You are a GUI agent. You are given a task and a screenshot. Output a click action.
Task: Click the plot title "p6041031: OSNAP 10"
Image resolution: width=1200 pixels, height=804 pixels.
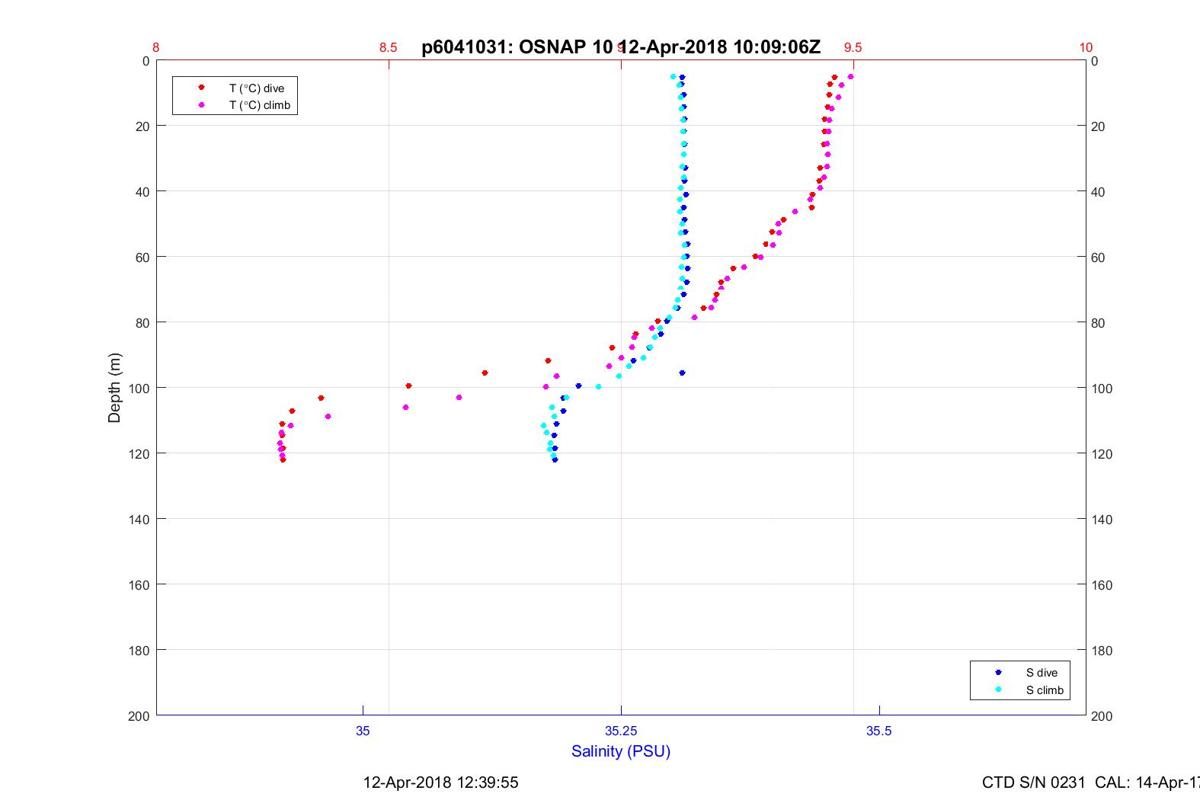tap(517, 46)
